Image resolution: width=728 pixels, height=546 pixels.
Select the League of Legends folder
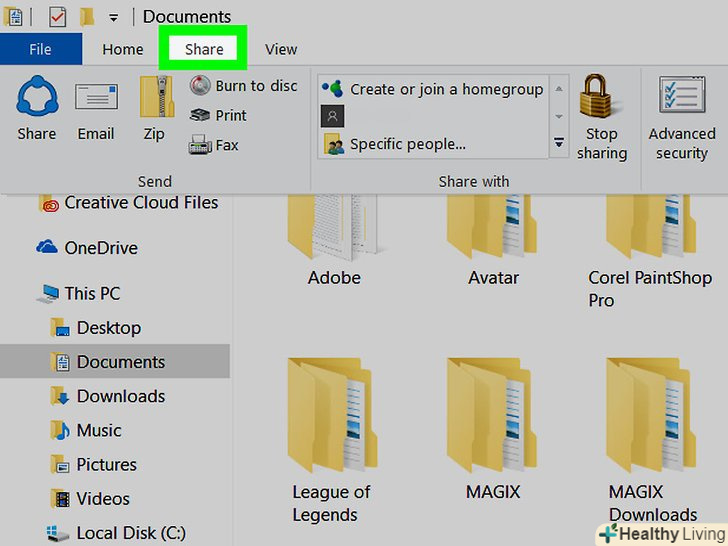[x=332, y=441]
